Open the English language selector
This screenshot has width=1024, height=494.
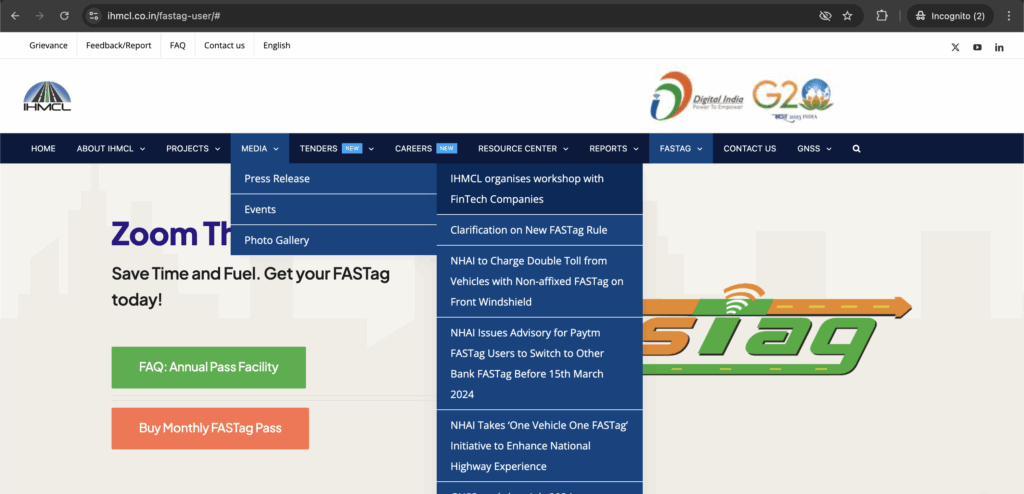(277, 46)
